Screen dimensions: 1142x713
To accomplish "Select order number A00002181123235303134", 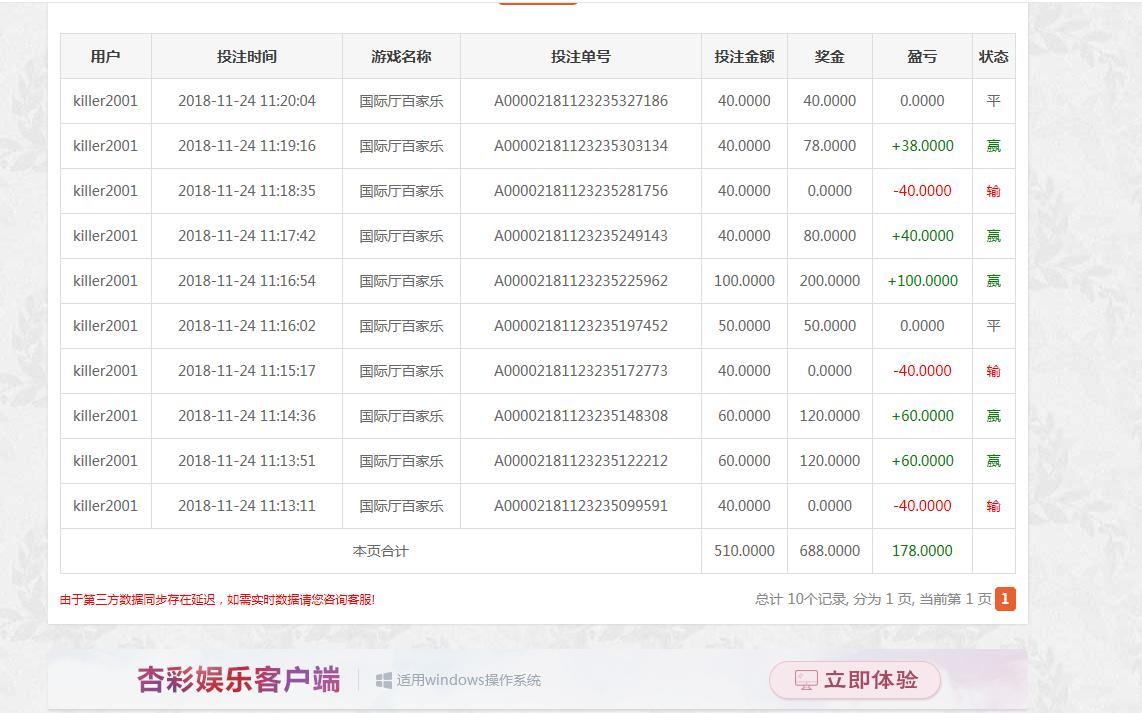I will (580, 146).
